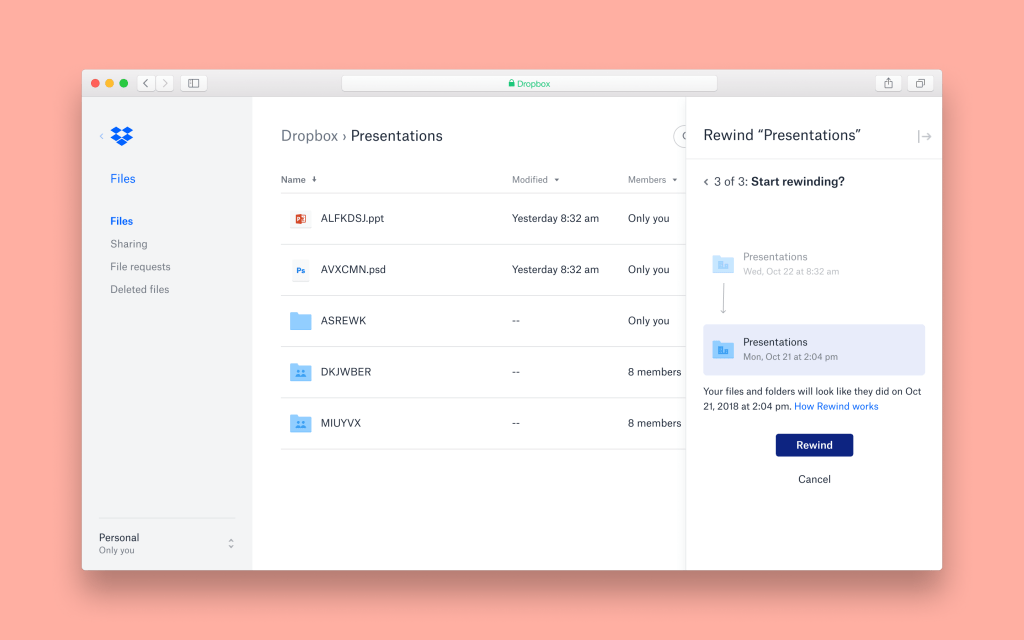Open the DKJWBER shared folder icon
The height and width of the screenshot is (640, 1024).
[x=300, y=372]
